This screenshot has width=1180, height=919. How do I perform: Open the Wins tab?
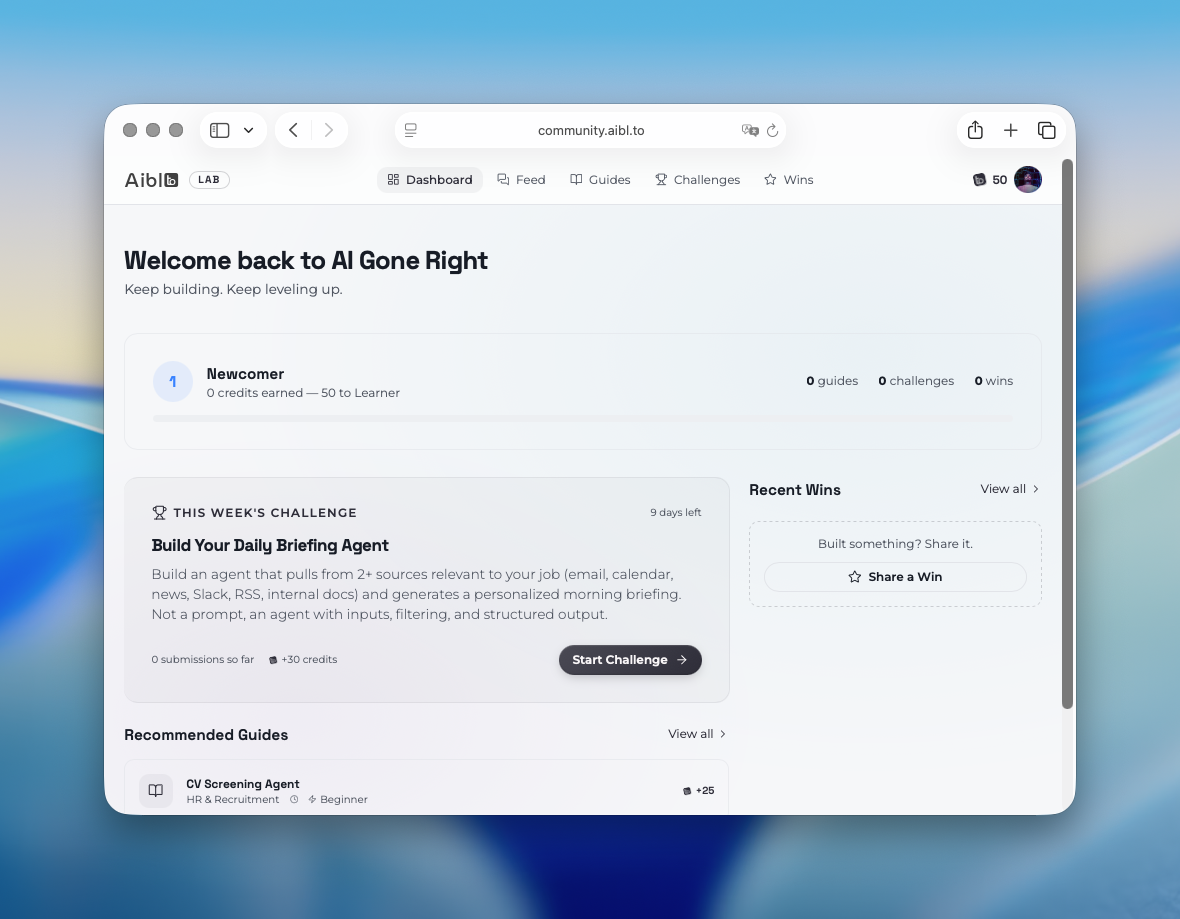[x=789, y=180]
